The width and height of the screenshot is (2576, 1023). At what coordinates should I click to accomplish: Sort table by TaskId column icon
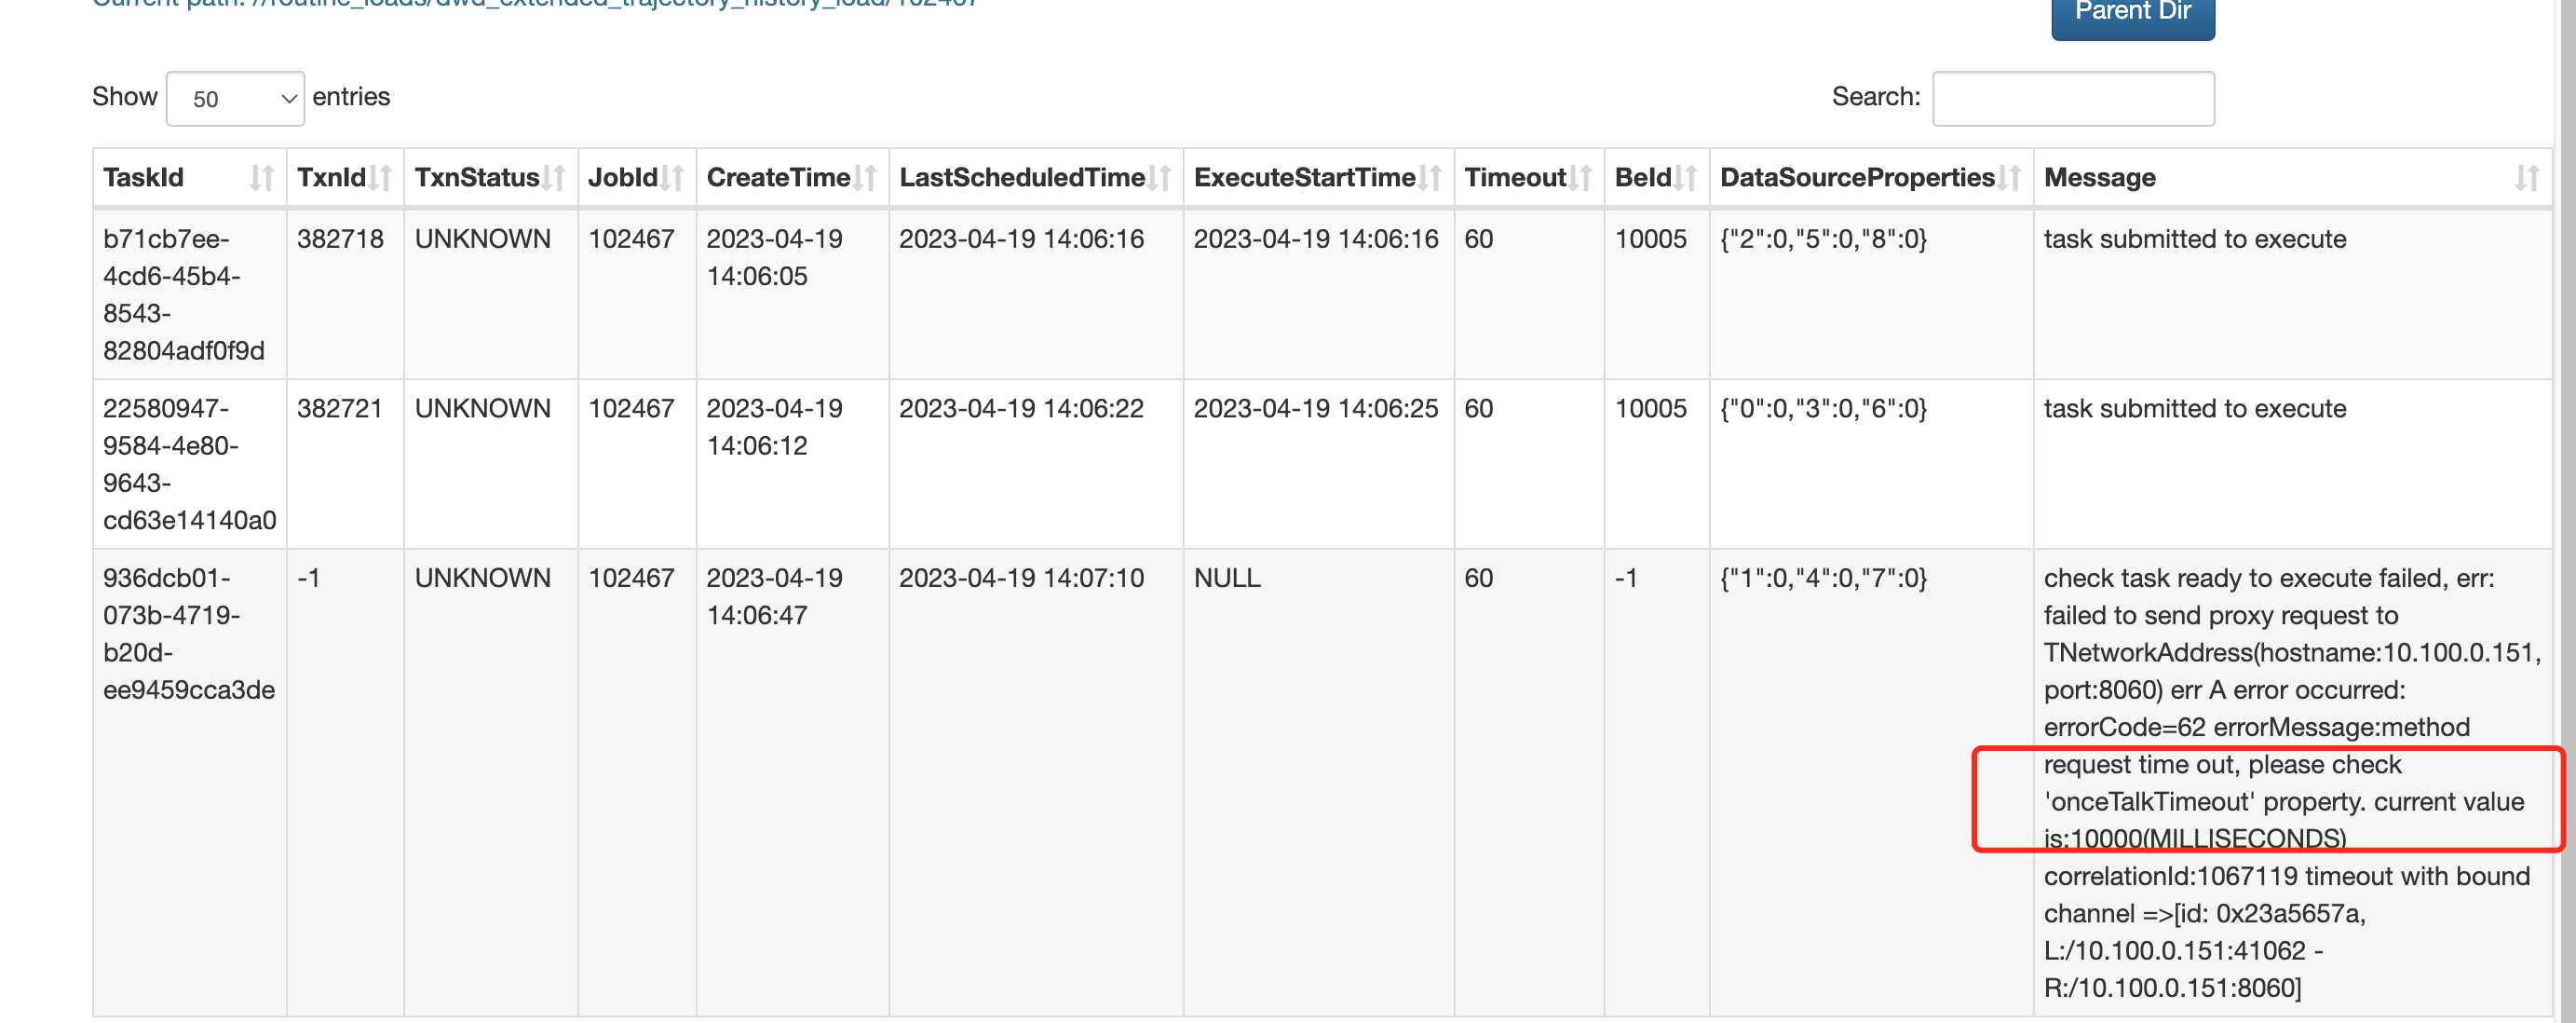point(262,178)
